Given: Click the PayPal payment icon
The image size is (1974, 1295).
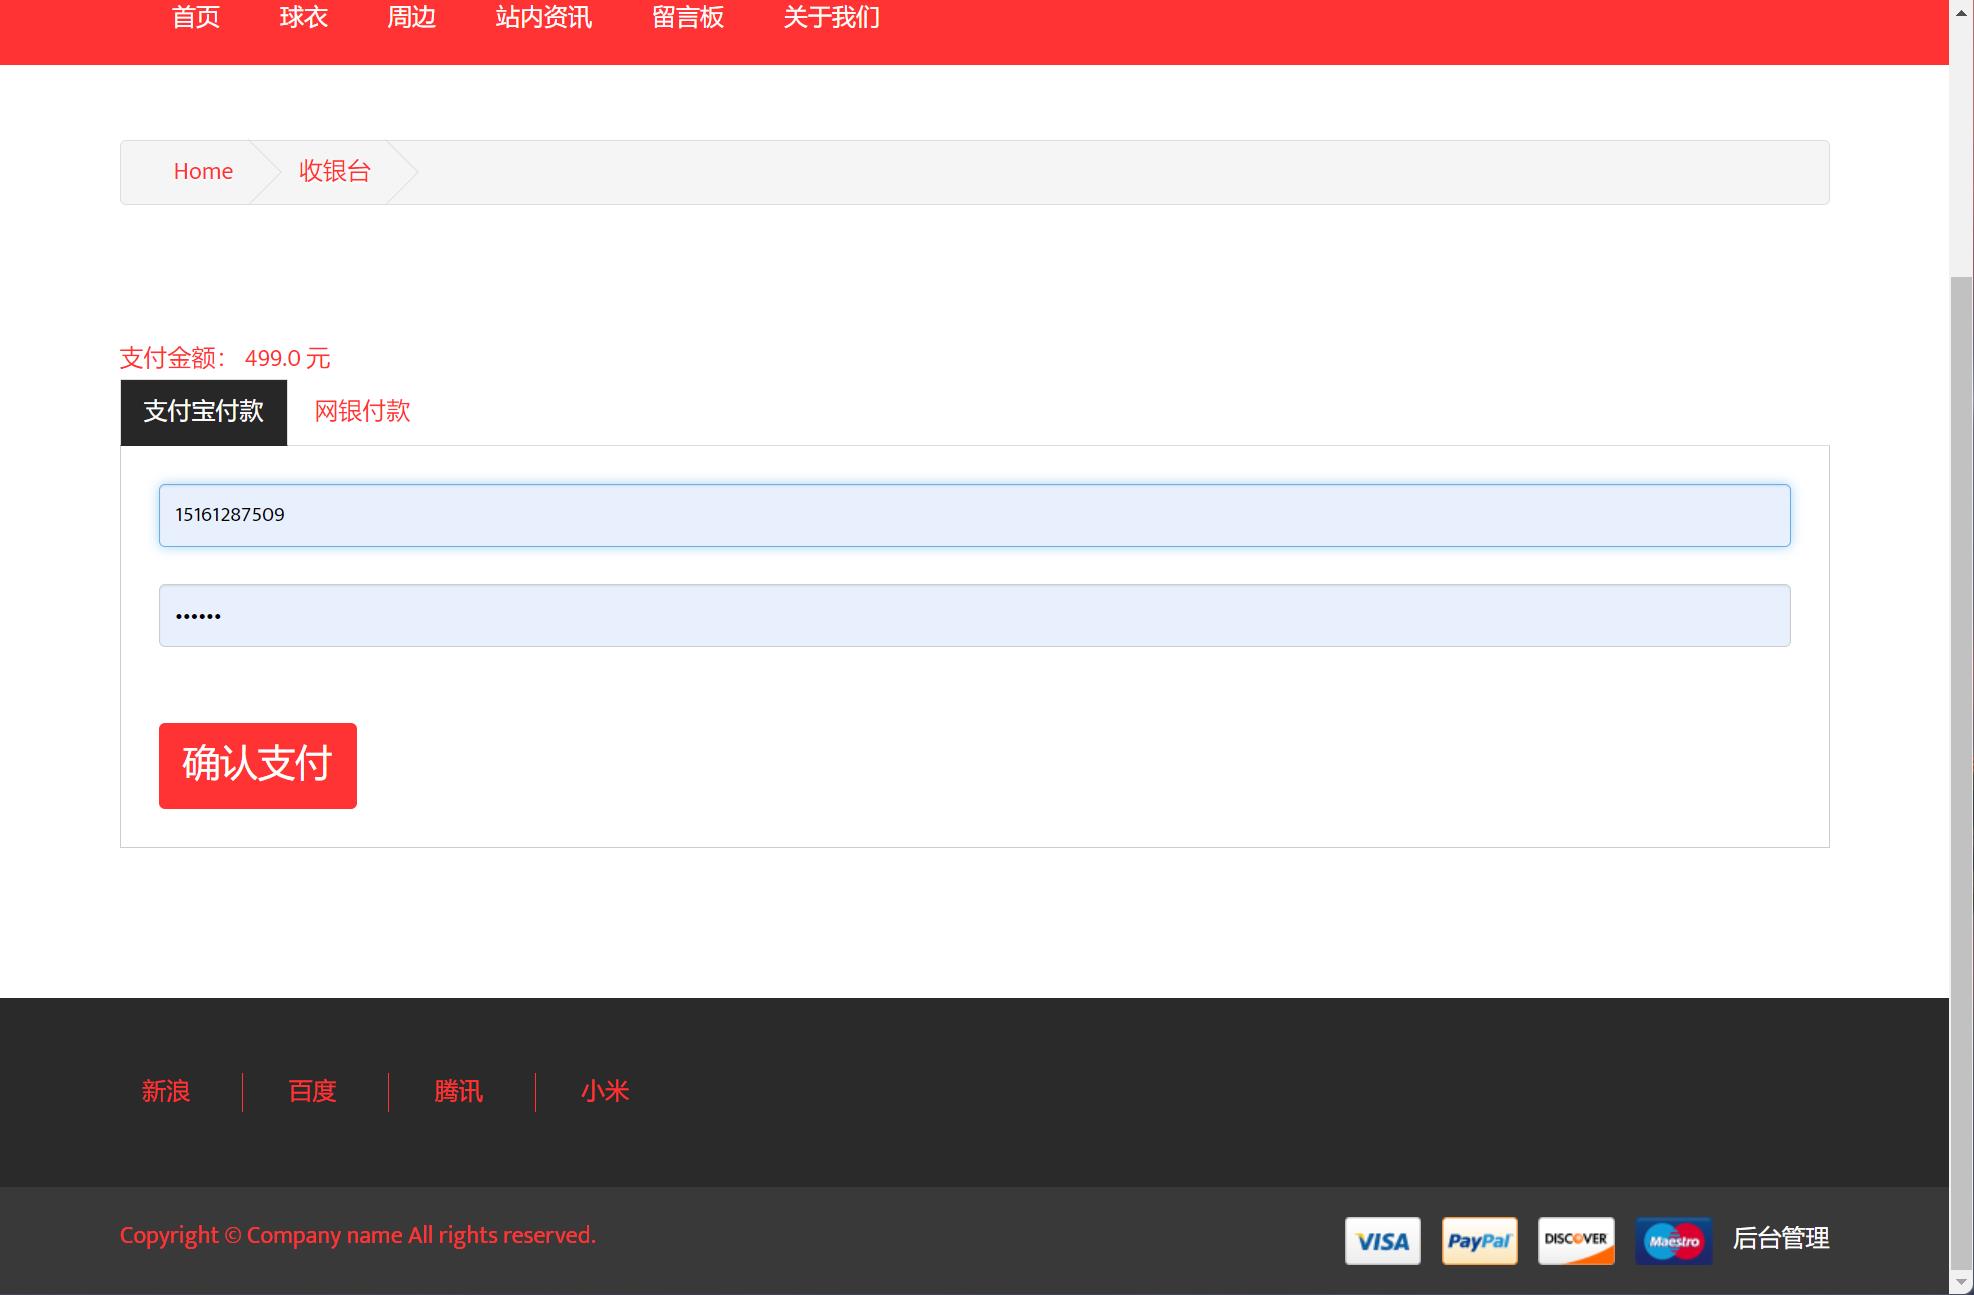Looking at the screenshot, I should 1479,1241.
